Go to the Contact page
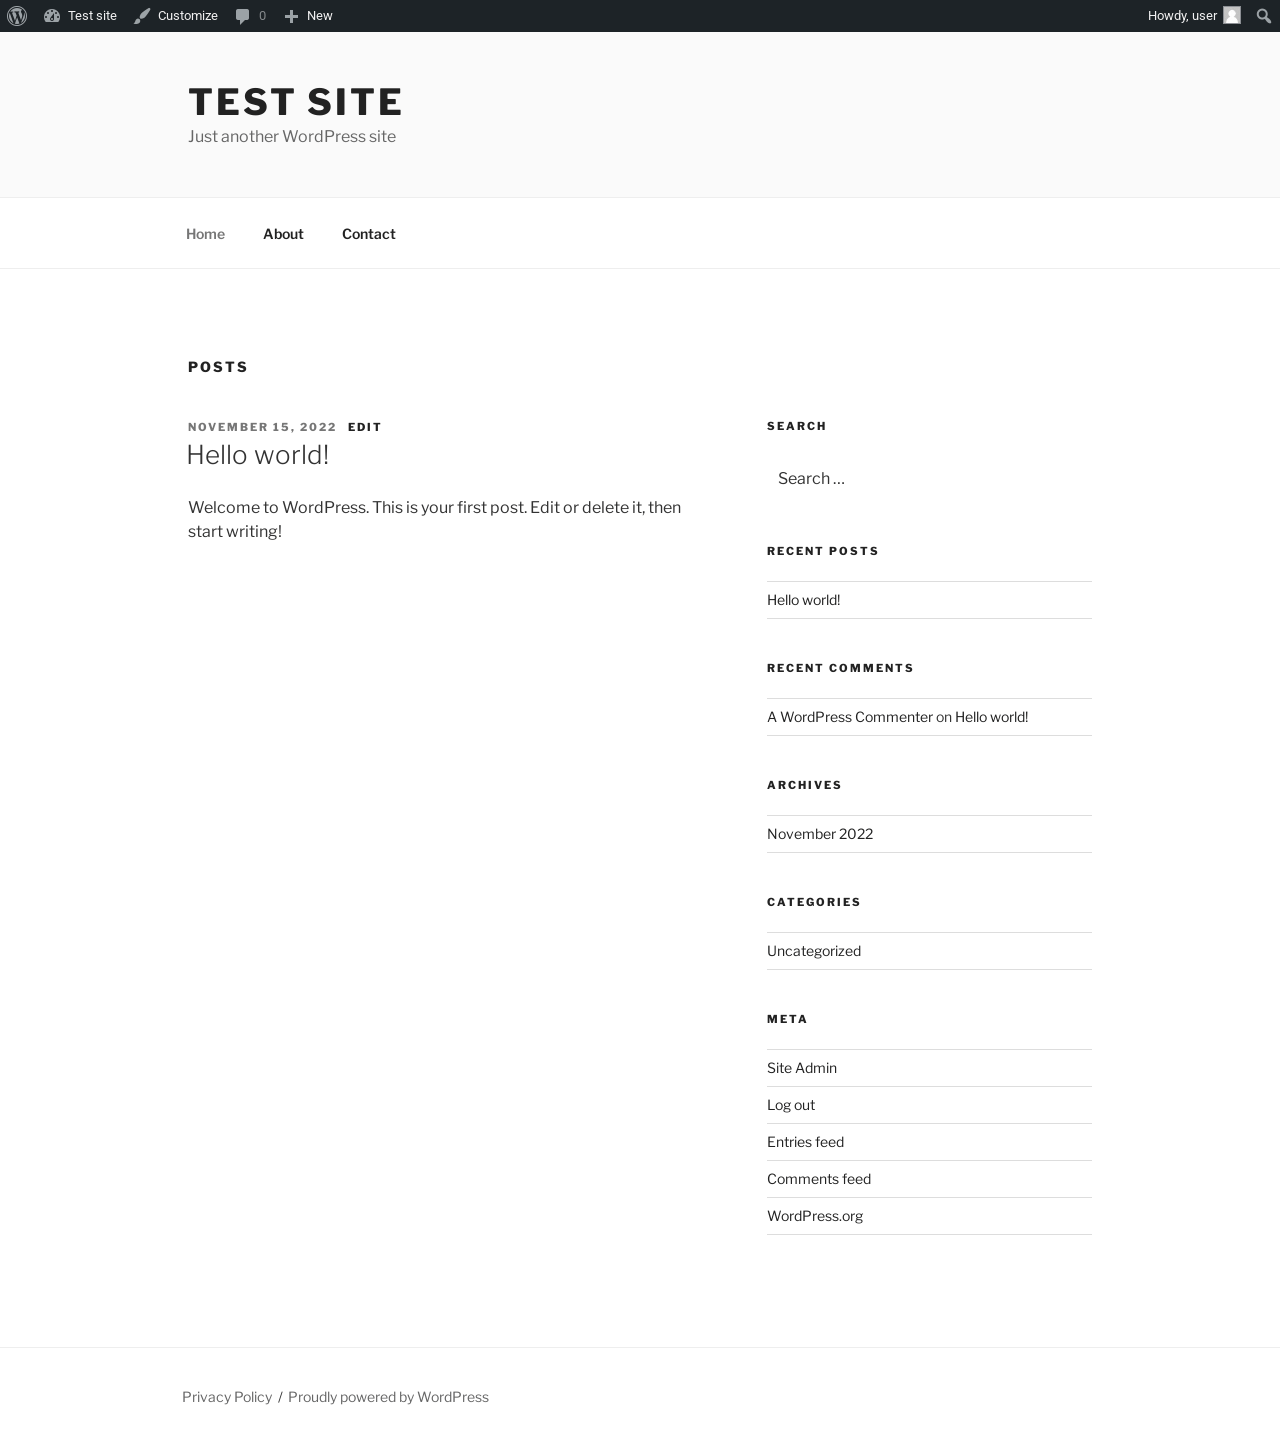This screenshot has width=1280, height=1443. 368,234
